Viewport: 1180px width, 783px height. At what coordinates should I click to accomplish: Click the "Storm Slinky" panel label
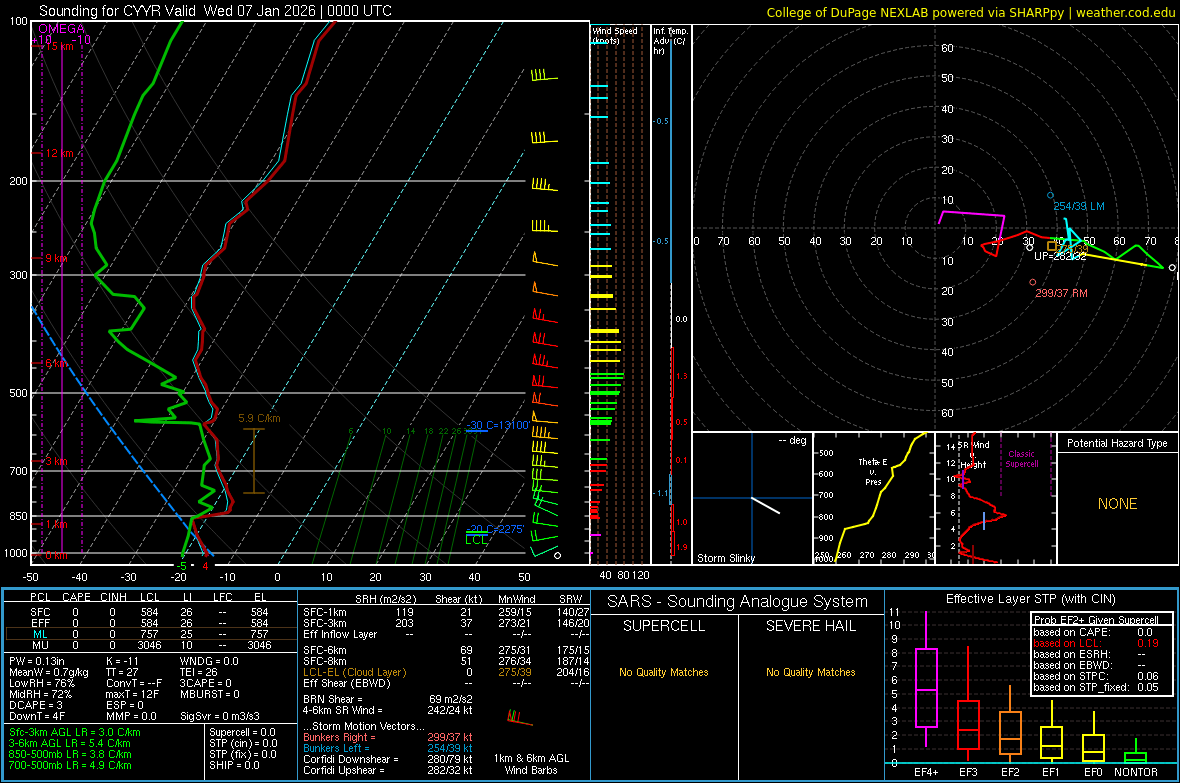pyautogui.click(x=725, y=558)
